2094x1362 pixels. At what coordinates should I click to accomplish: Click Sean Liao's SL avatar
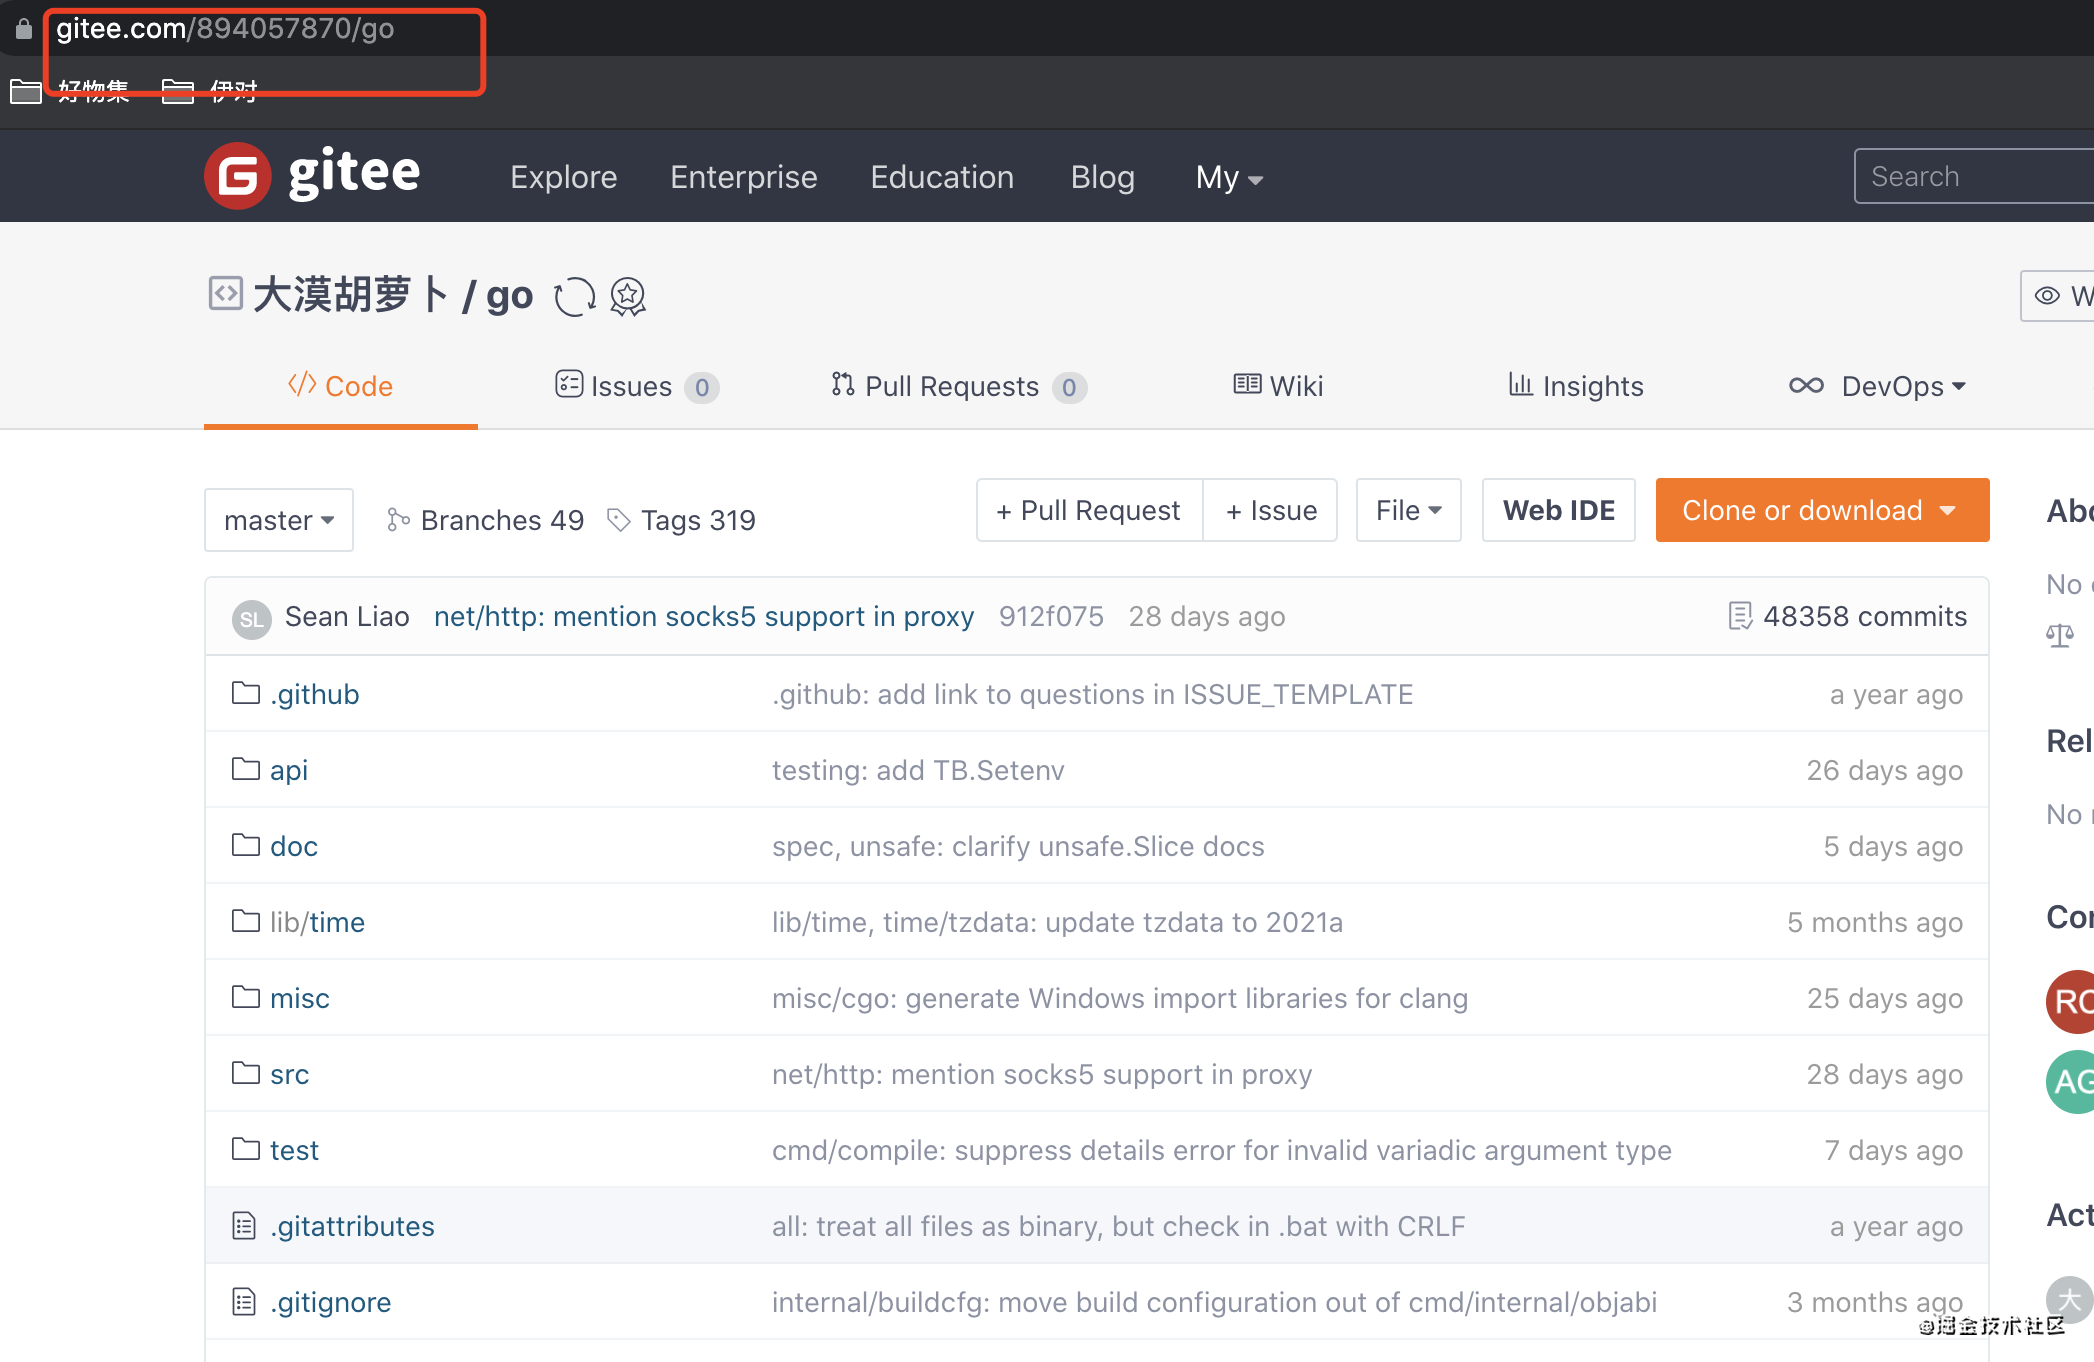252,618
